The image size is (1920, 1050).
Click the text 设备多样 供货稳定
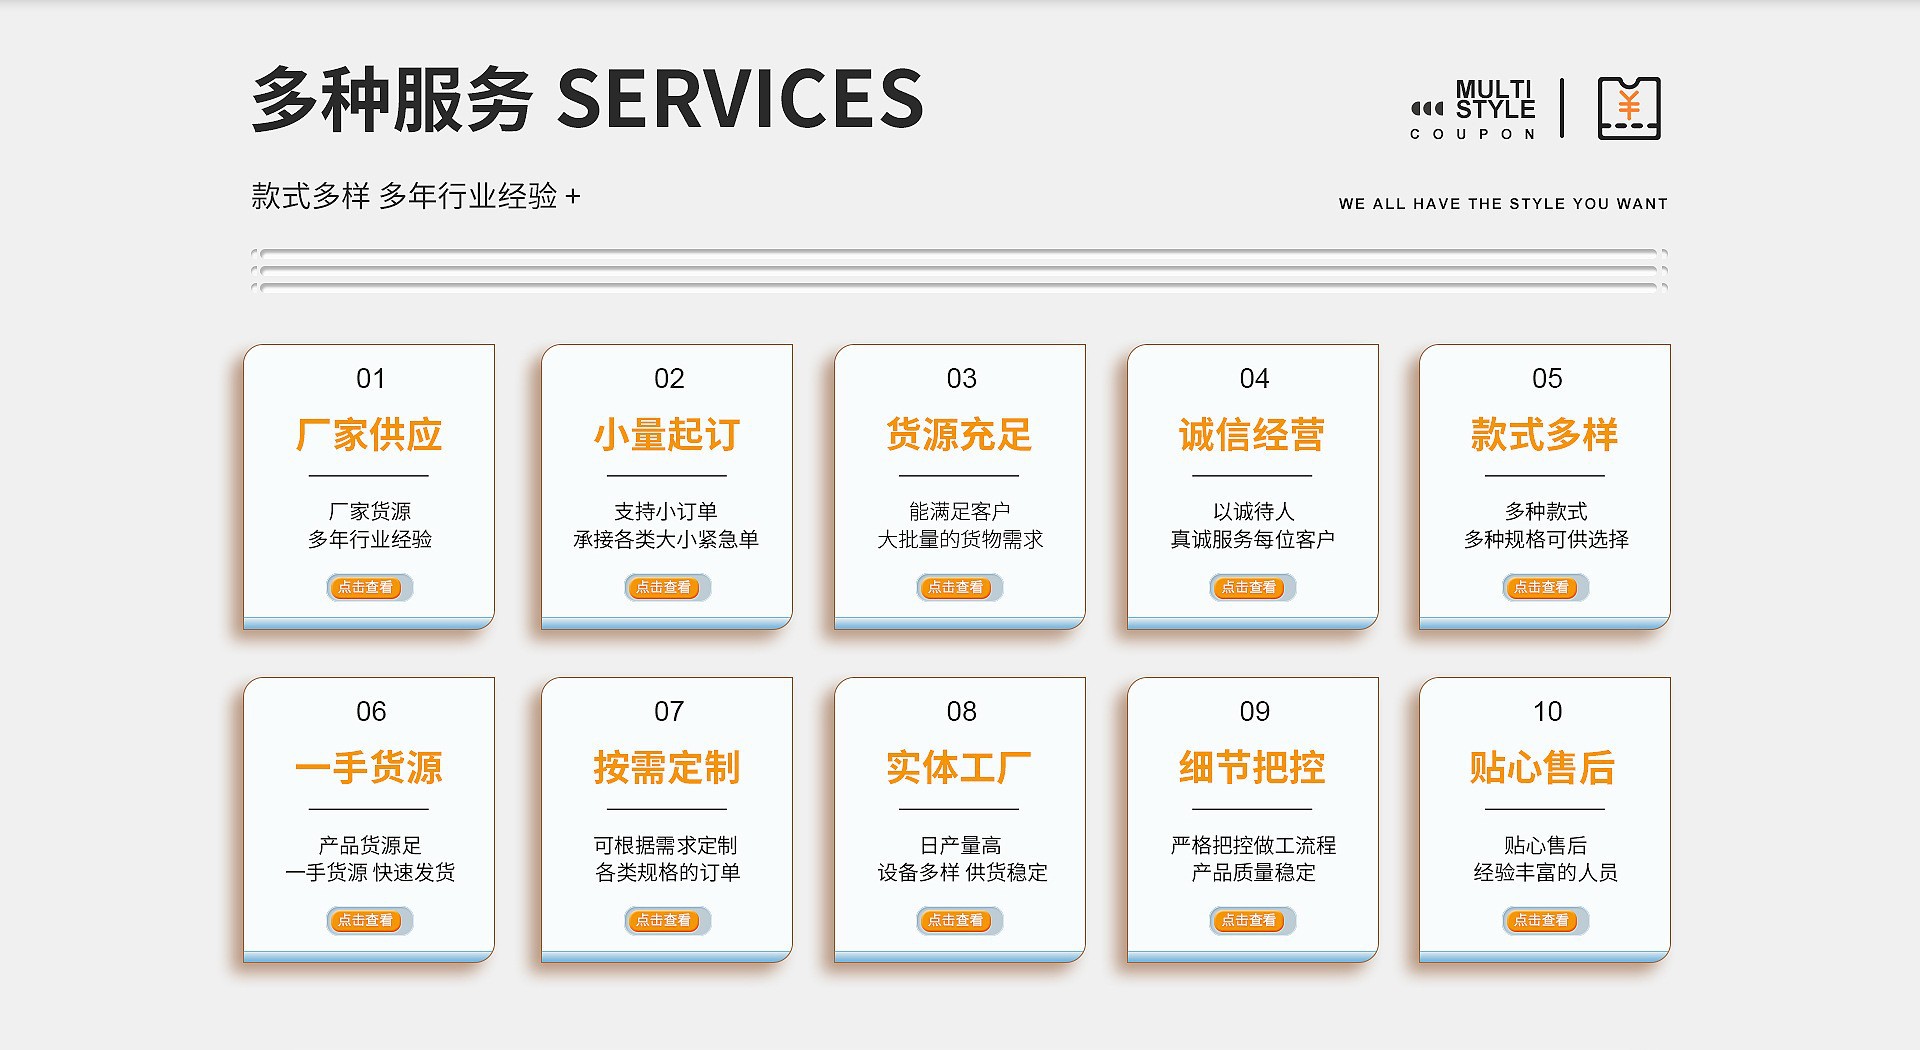click(962, 873)
